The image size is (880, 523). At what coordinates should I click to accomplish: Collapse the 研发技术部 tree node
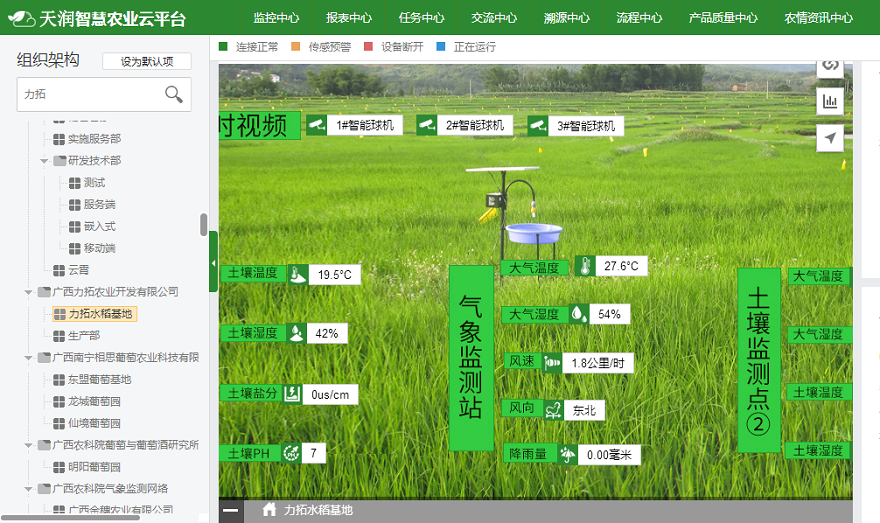click(45, 161)
